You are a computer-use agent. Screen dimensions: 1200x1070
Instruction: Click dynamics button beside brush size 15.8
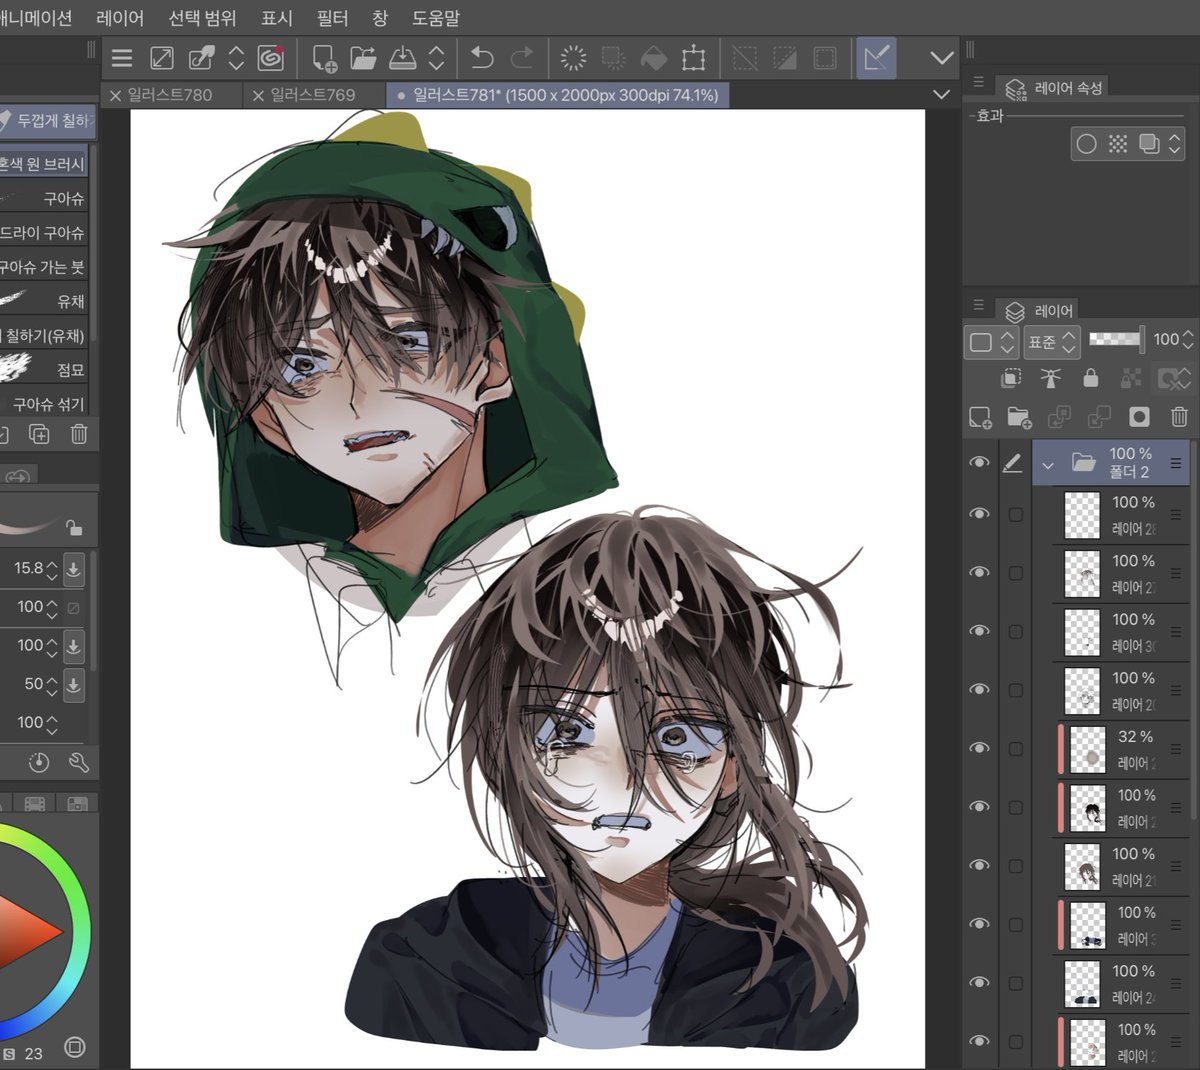[x=73, y=569]
